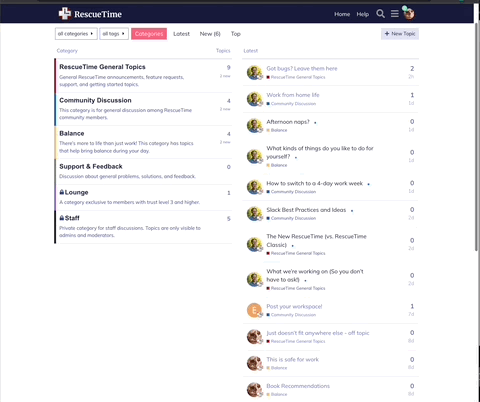
Task: Go to Home in the header
Action: coord(342,14)
